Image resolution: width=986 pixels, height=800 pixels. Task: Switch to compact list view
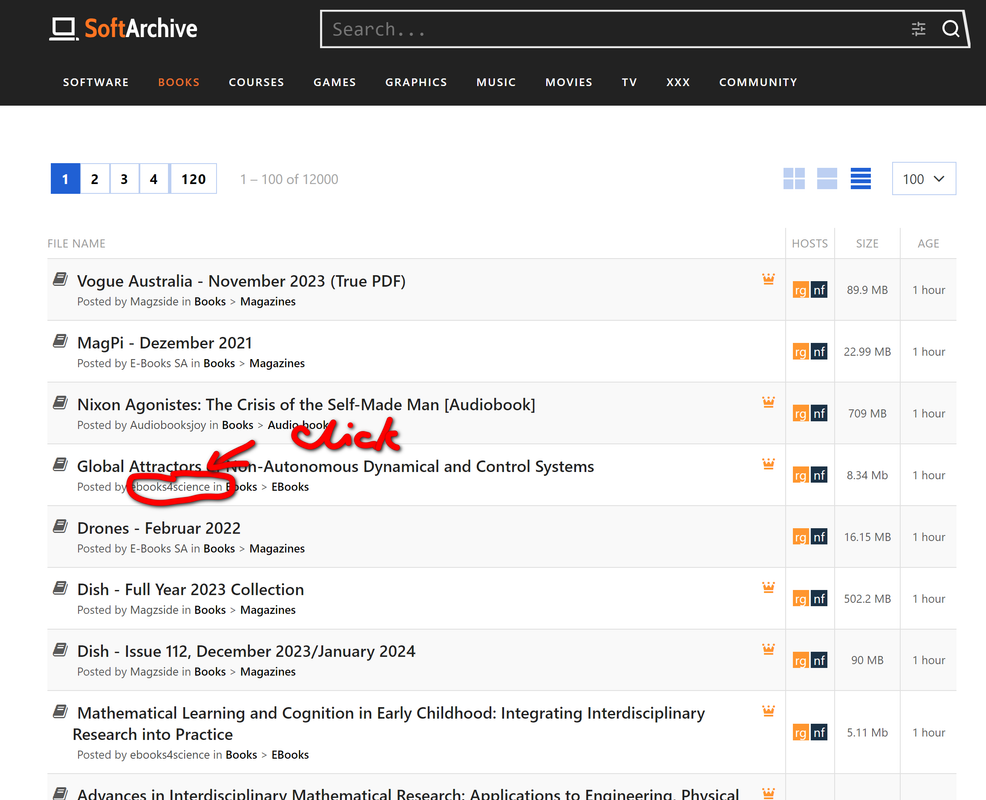861,179
